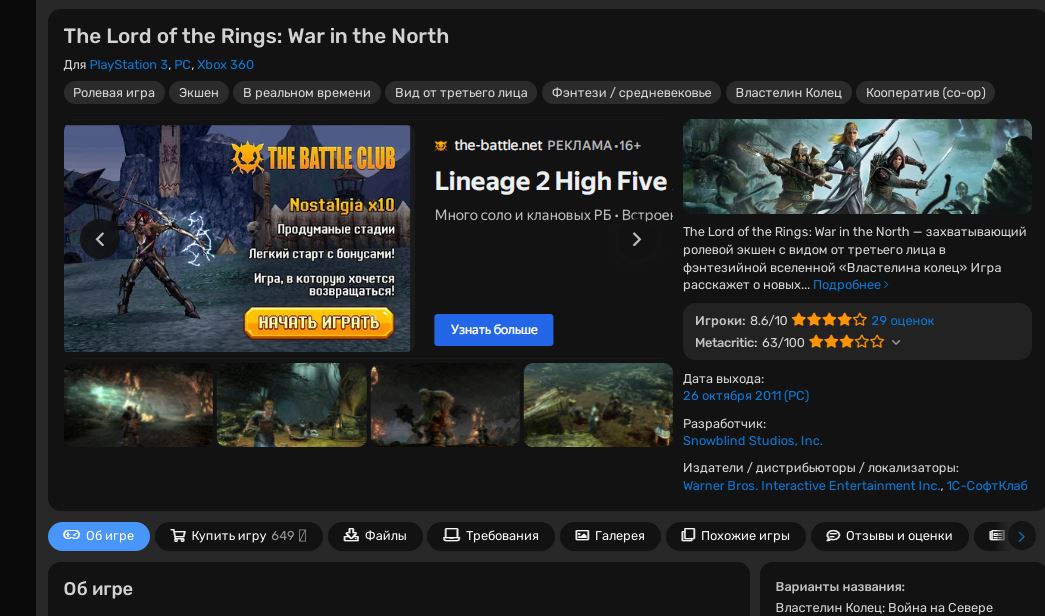Open the Требования tab
The width and height of the screenshot is (1045, 616).
click(491, 536)
